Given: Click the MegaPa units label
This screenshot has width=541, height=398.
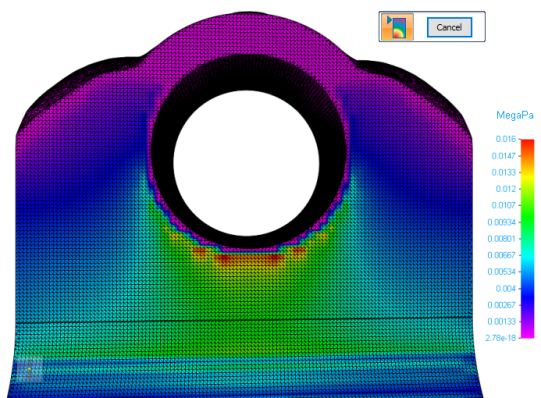Looking at the screenshot, I should [x=514, y=115].
